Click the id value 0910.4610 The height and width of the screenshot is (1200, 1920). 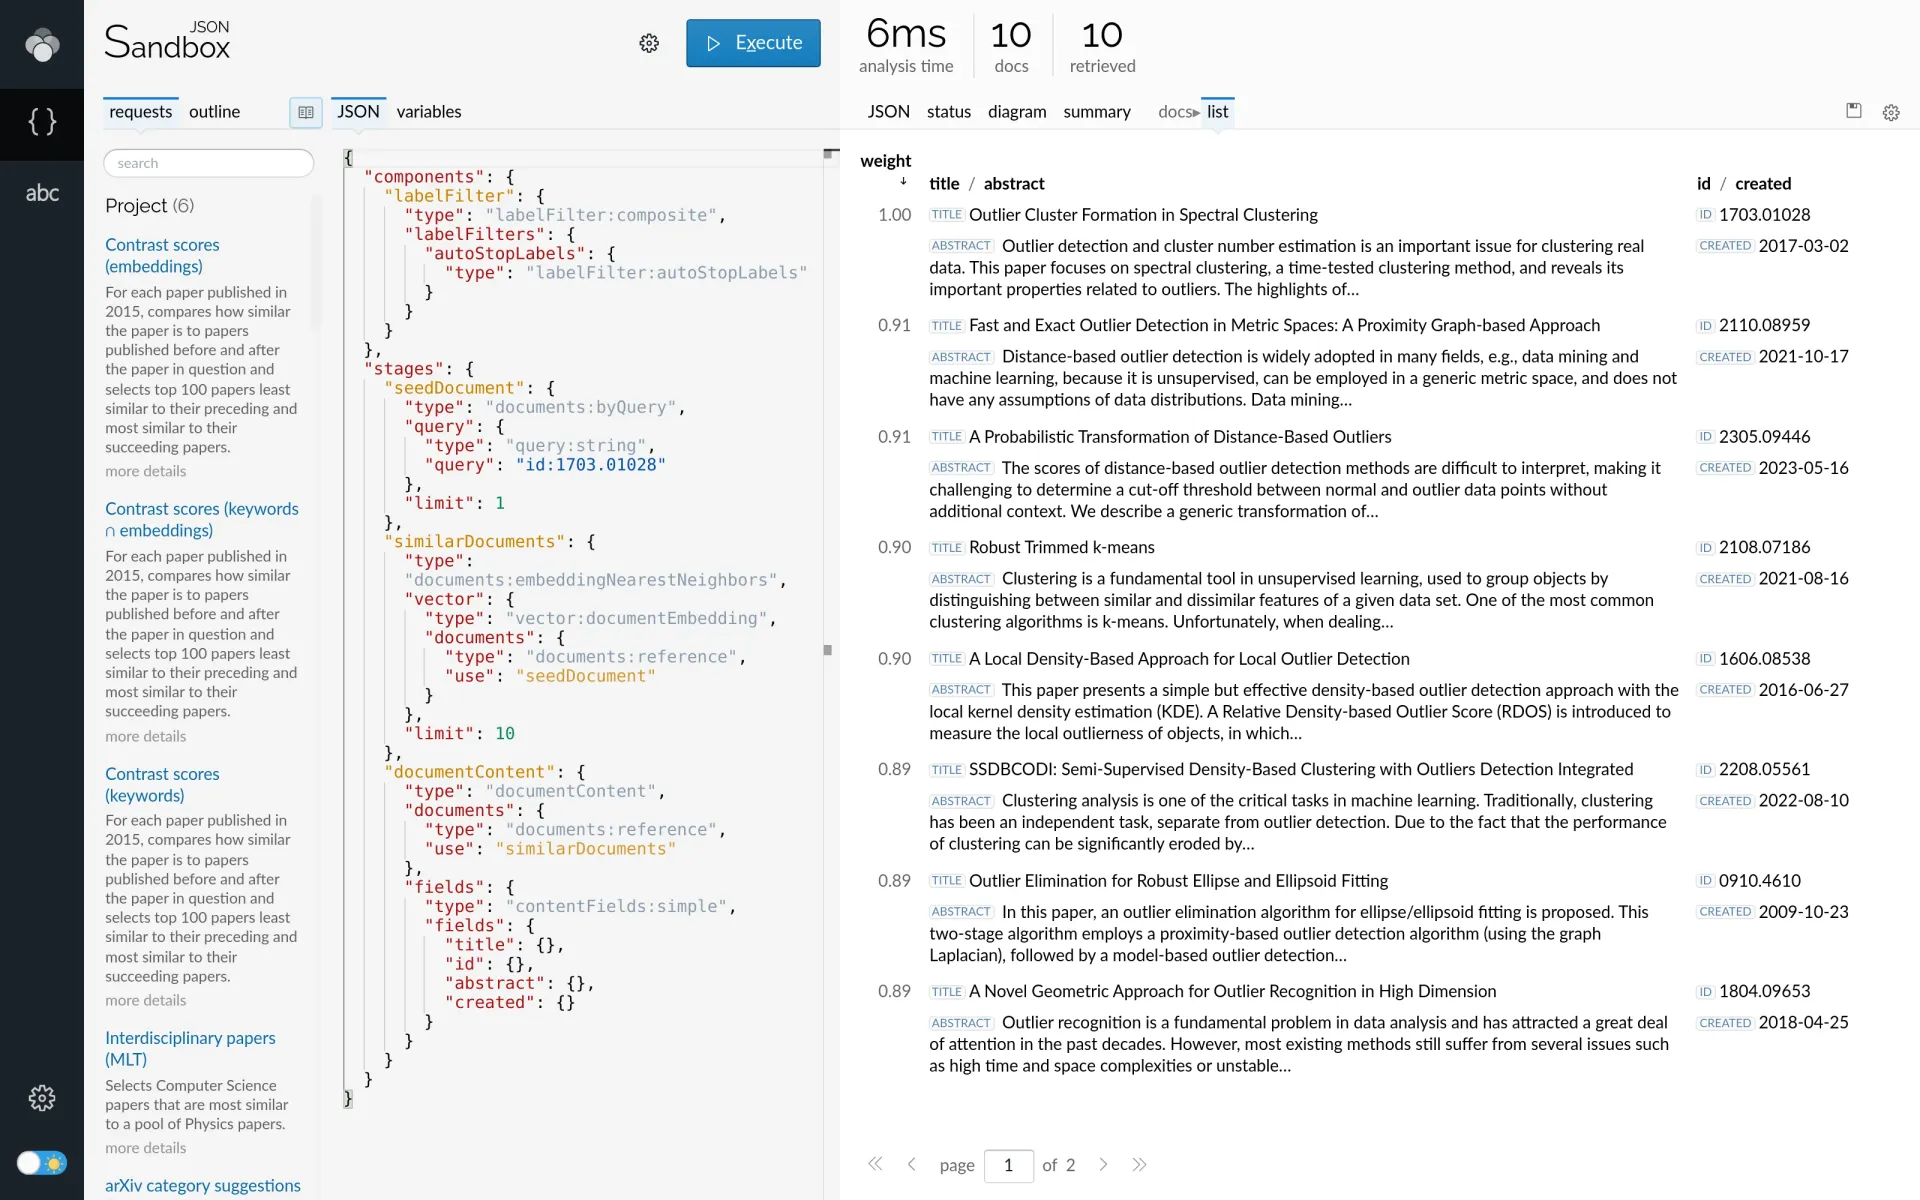(1759, 881)
